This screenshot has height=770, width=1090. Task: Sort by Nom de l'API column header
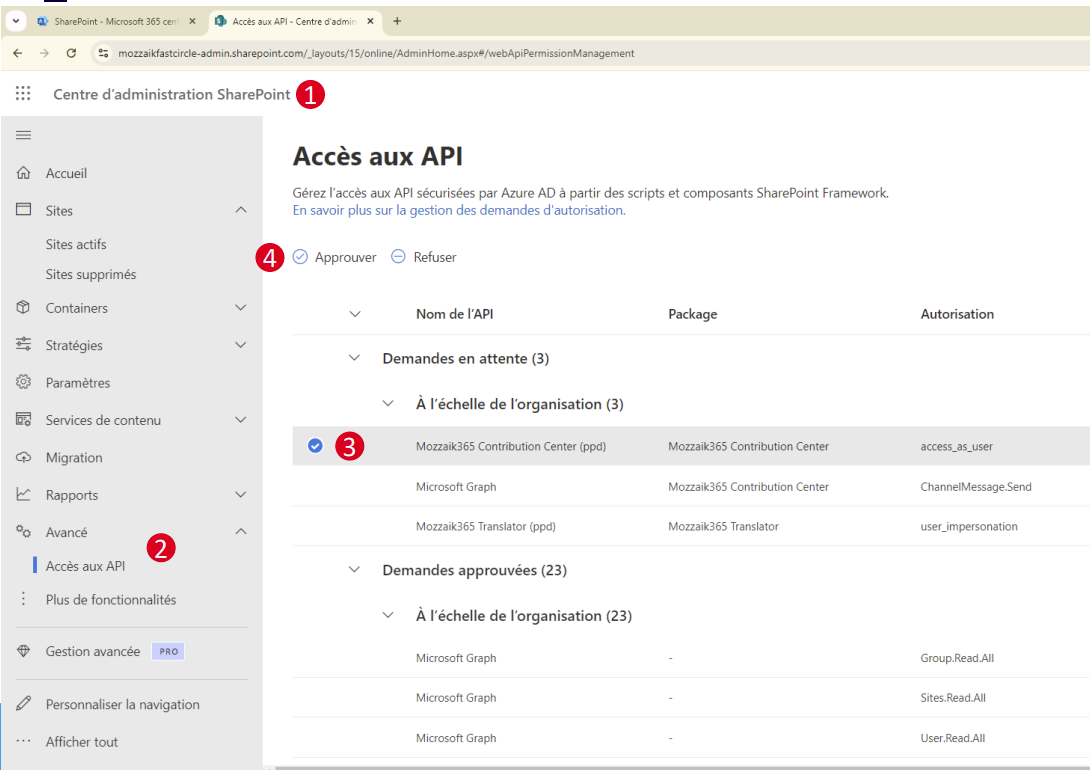[x=455, y=314]
